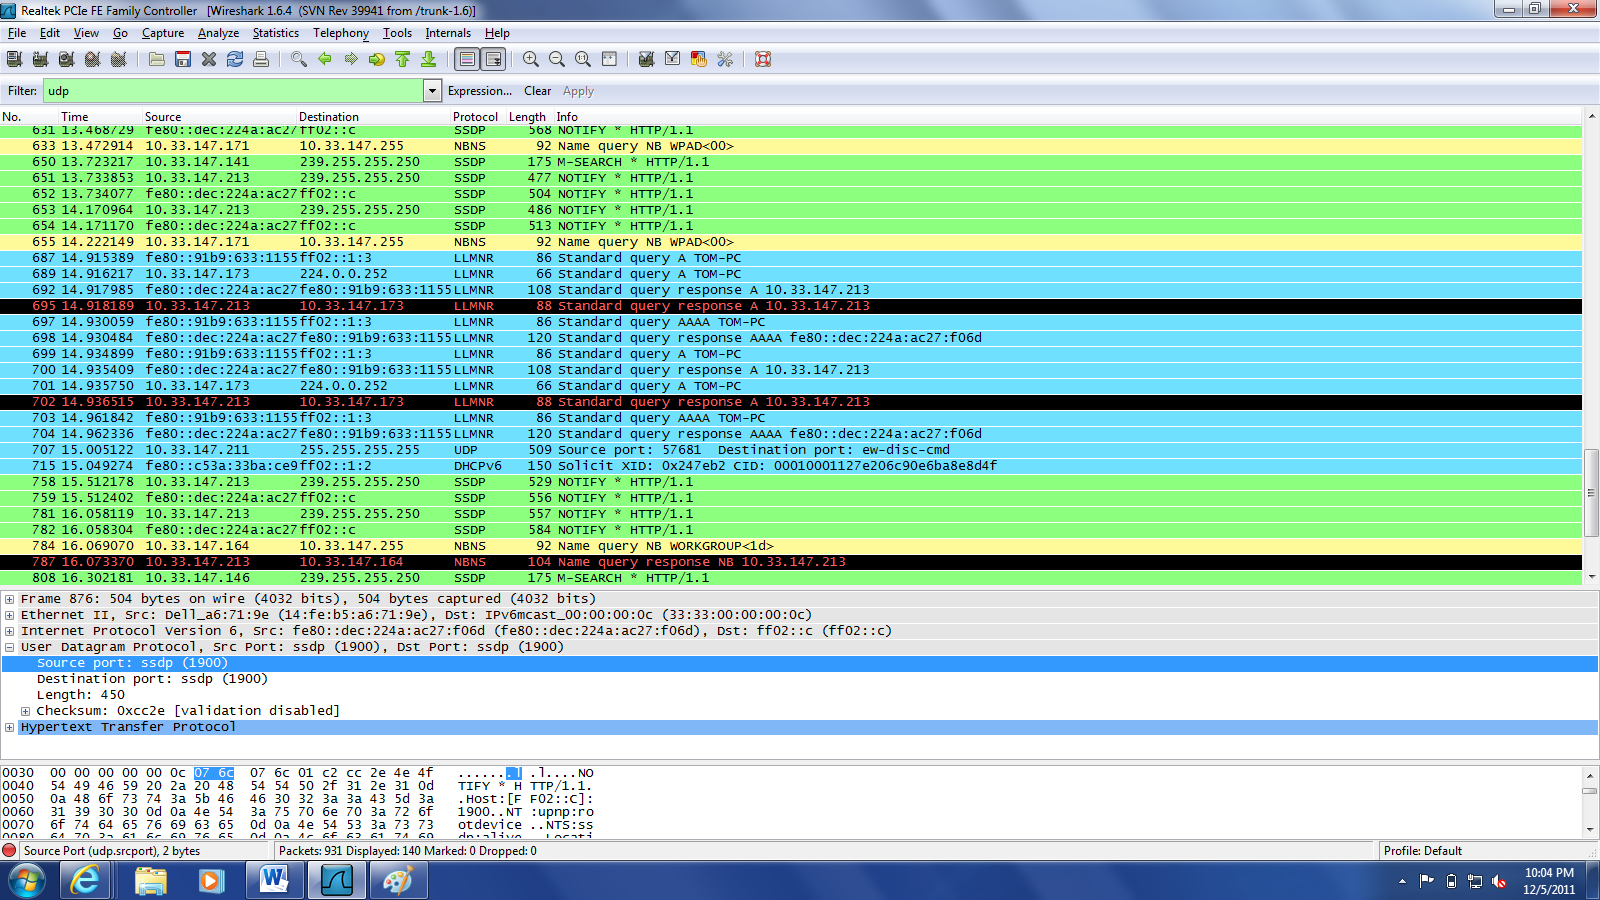Click packet list vertical scrollbar thumb
The height and width of the screenshot is (900, 1600).
pos(1591,493)
